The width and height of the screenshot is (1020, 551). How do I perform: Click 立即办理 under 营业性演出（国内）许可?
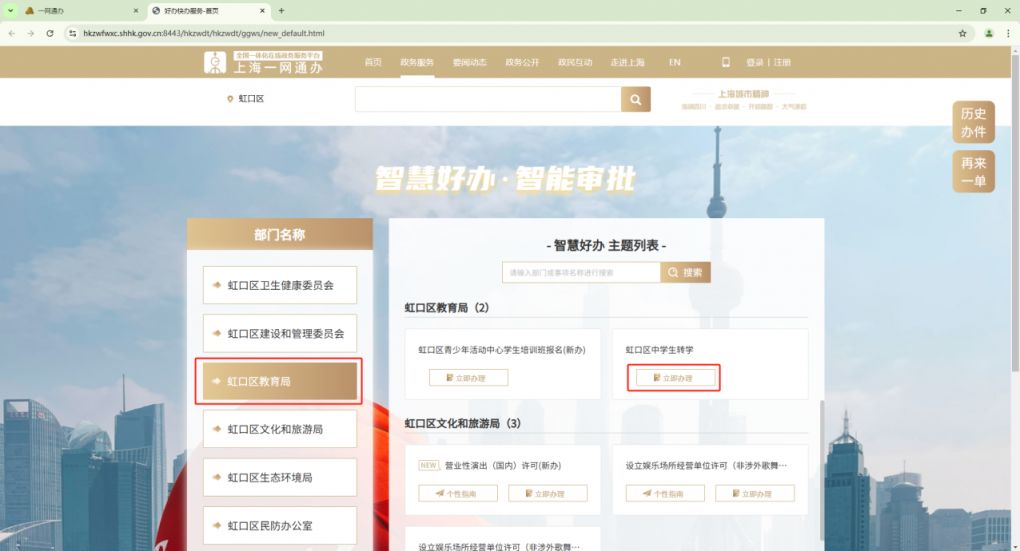[x=548, y=494]
